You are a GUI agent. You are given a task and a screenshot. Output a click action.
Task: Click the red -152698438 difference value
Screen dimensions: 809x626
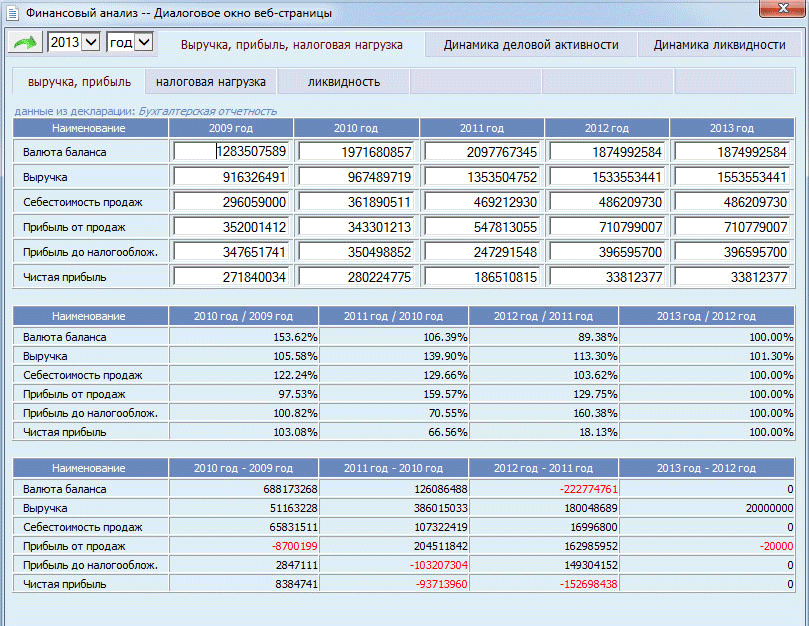point(589,584)
